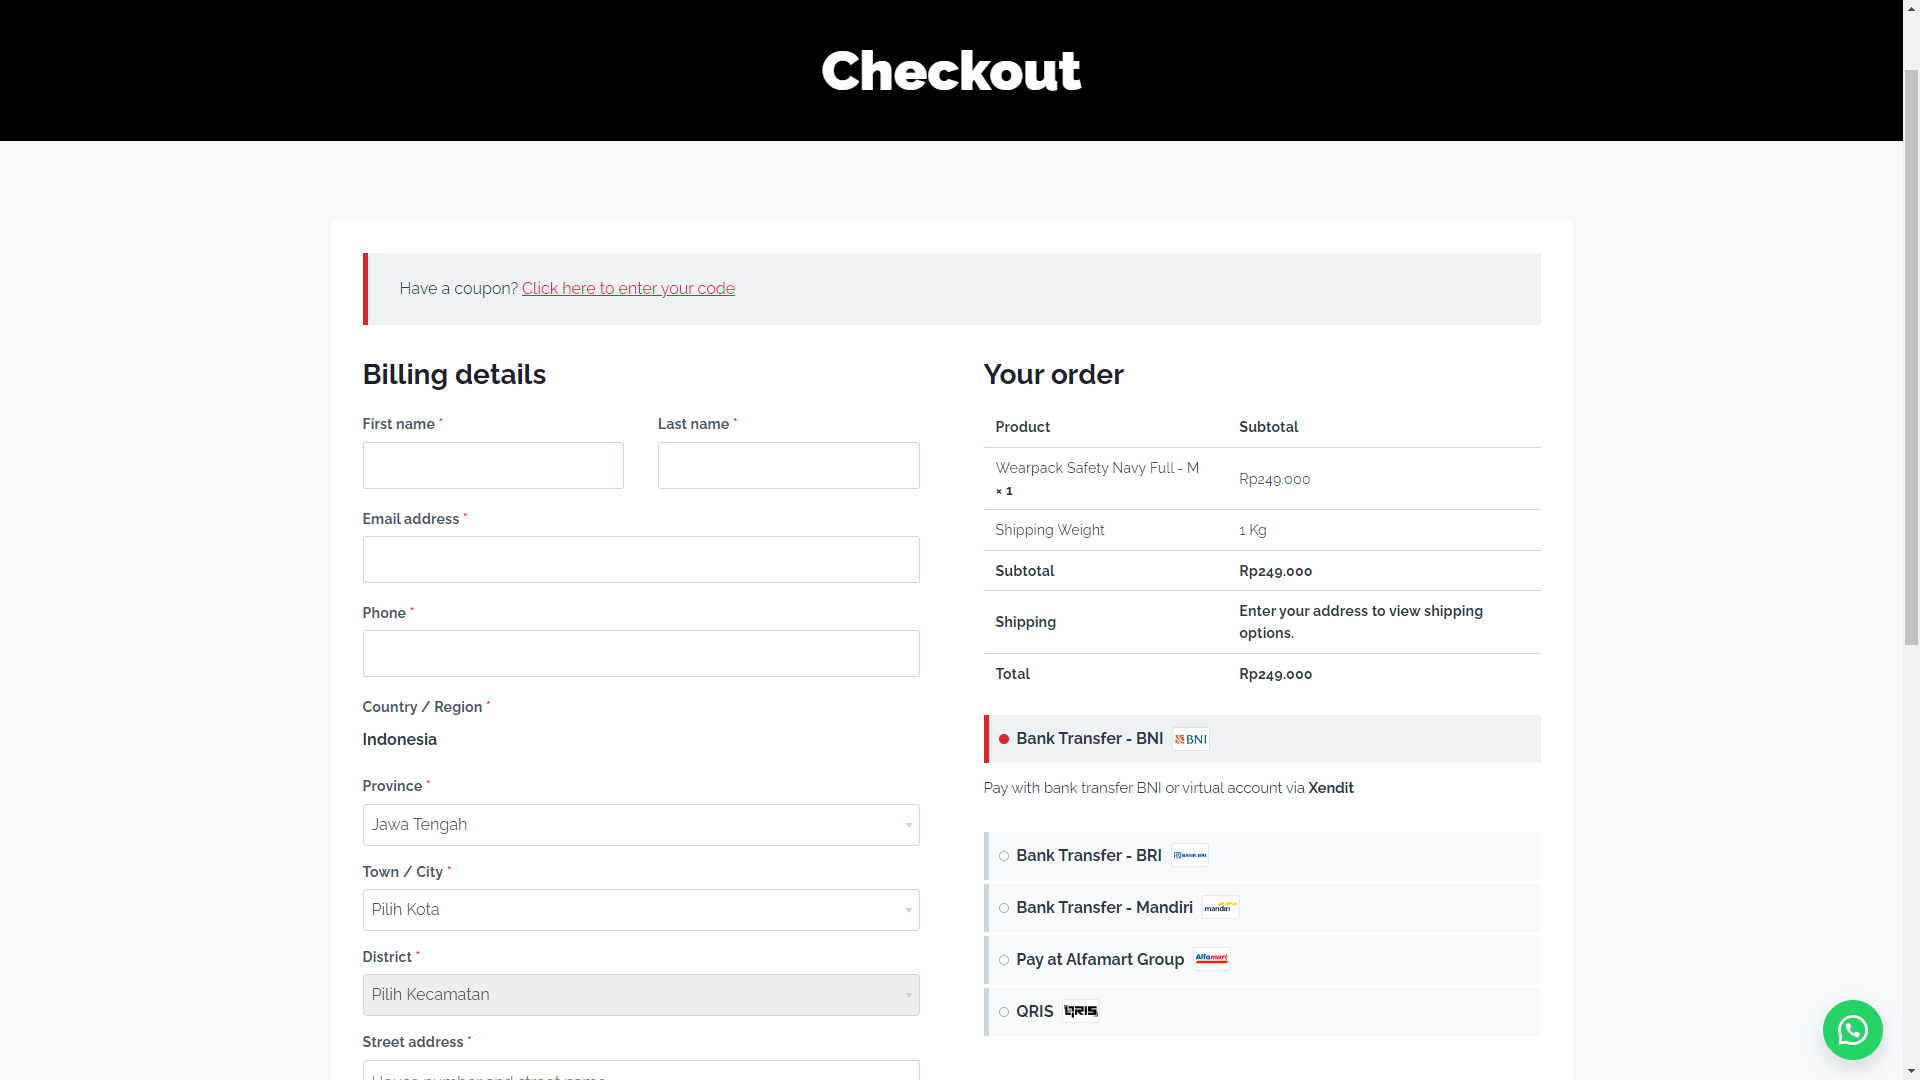
Task: Choose Bank Transfer - BRI radio button
Action: [x=1004, y=856]
